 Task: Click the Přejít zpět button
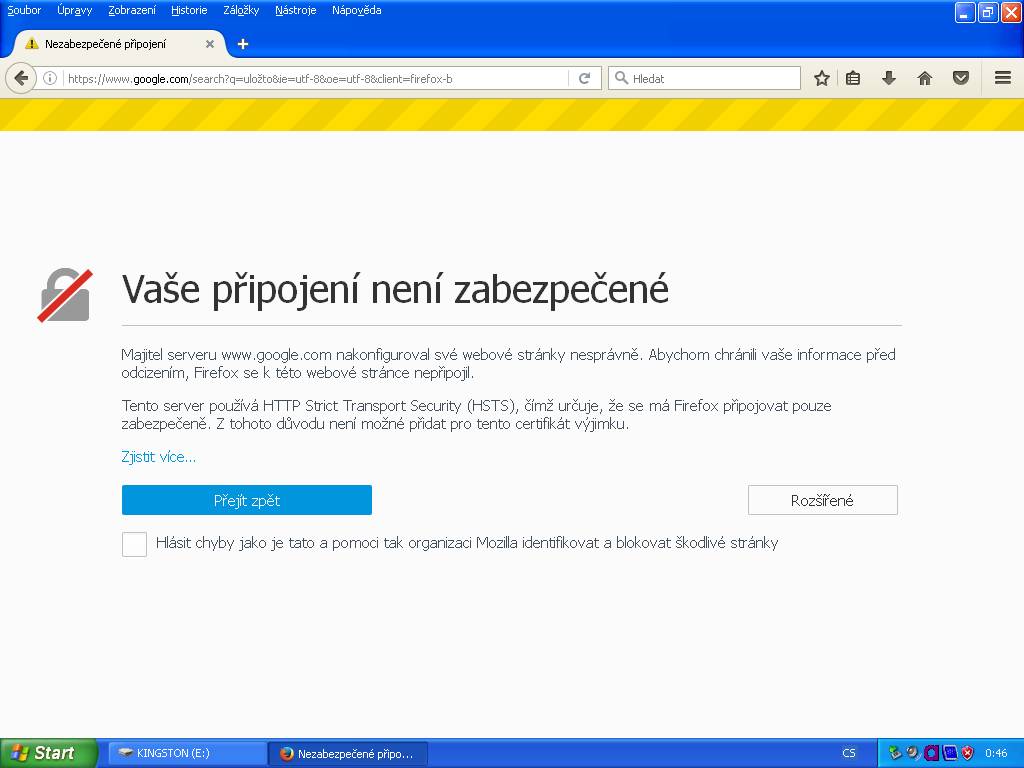point(247,500)
